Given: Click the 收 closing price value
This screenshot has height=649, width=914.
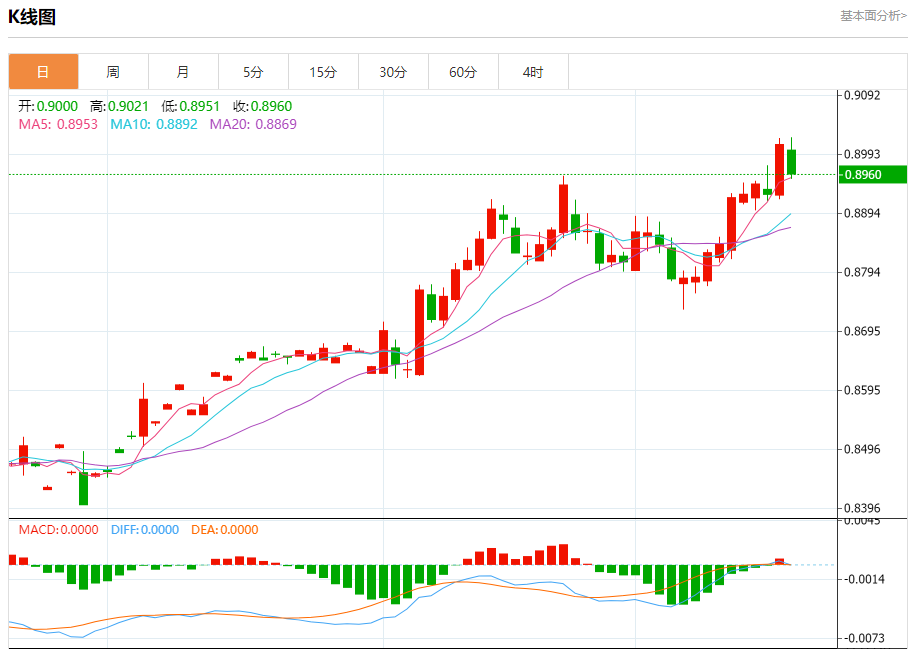Looking at the screenshot, I should point(262,106).
